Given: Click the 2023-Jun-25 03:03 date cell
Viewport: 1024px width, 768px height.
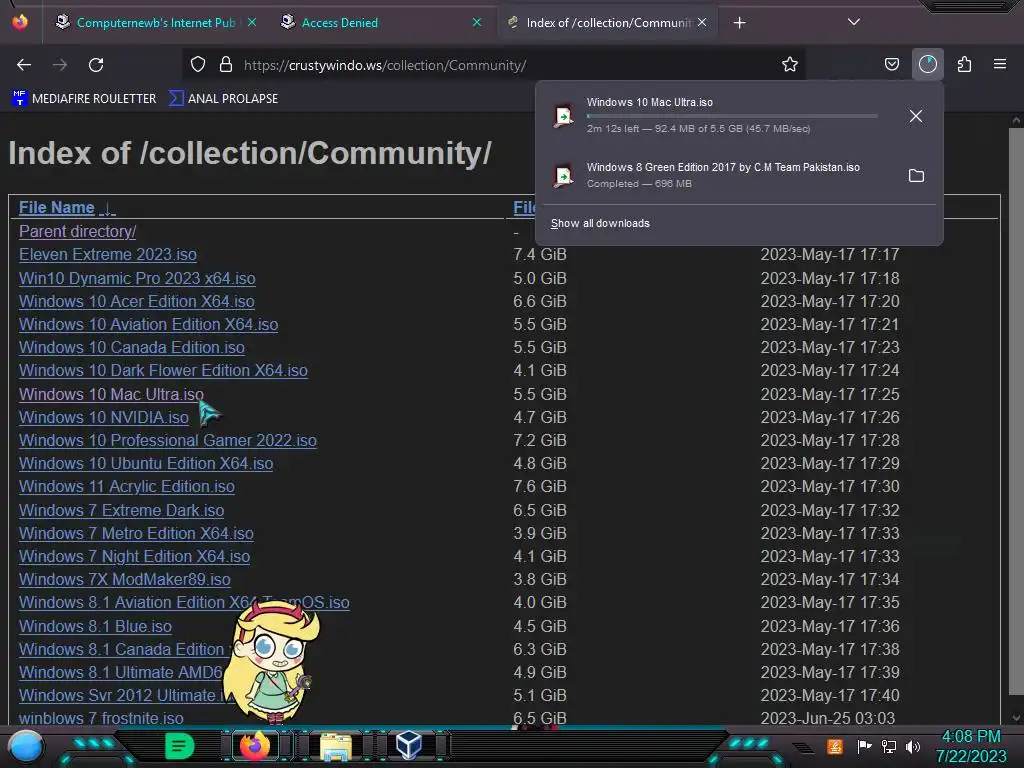Looking at the screenshot, I should 827,718.
